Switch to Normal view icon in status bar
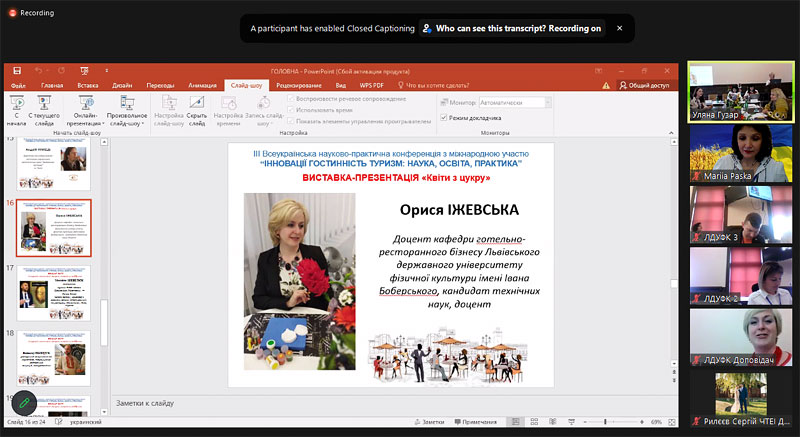800x437 pixels. click(x=515, y=422)
